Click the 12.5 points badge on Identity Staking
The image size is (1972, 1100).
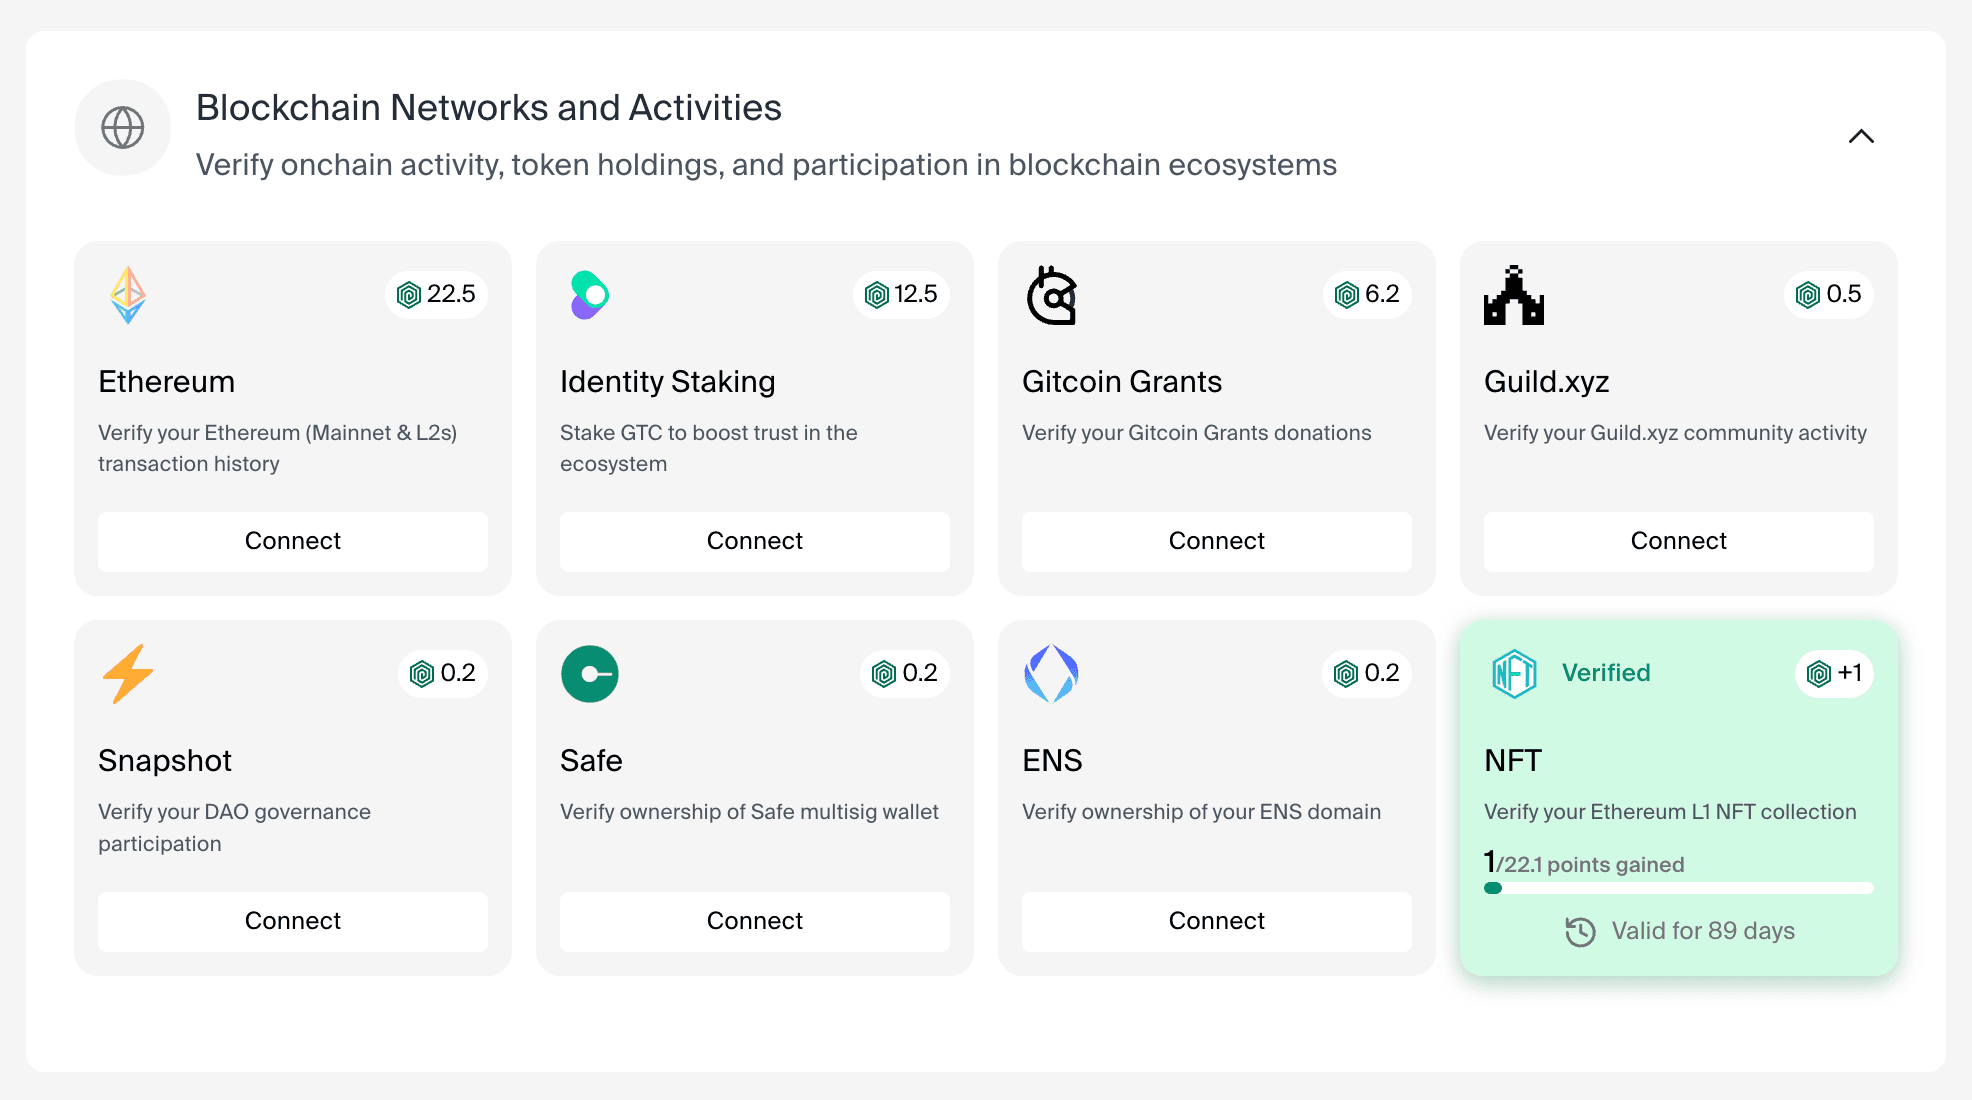901,294
